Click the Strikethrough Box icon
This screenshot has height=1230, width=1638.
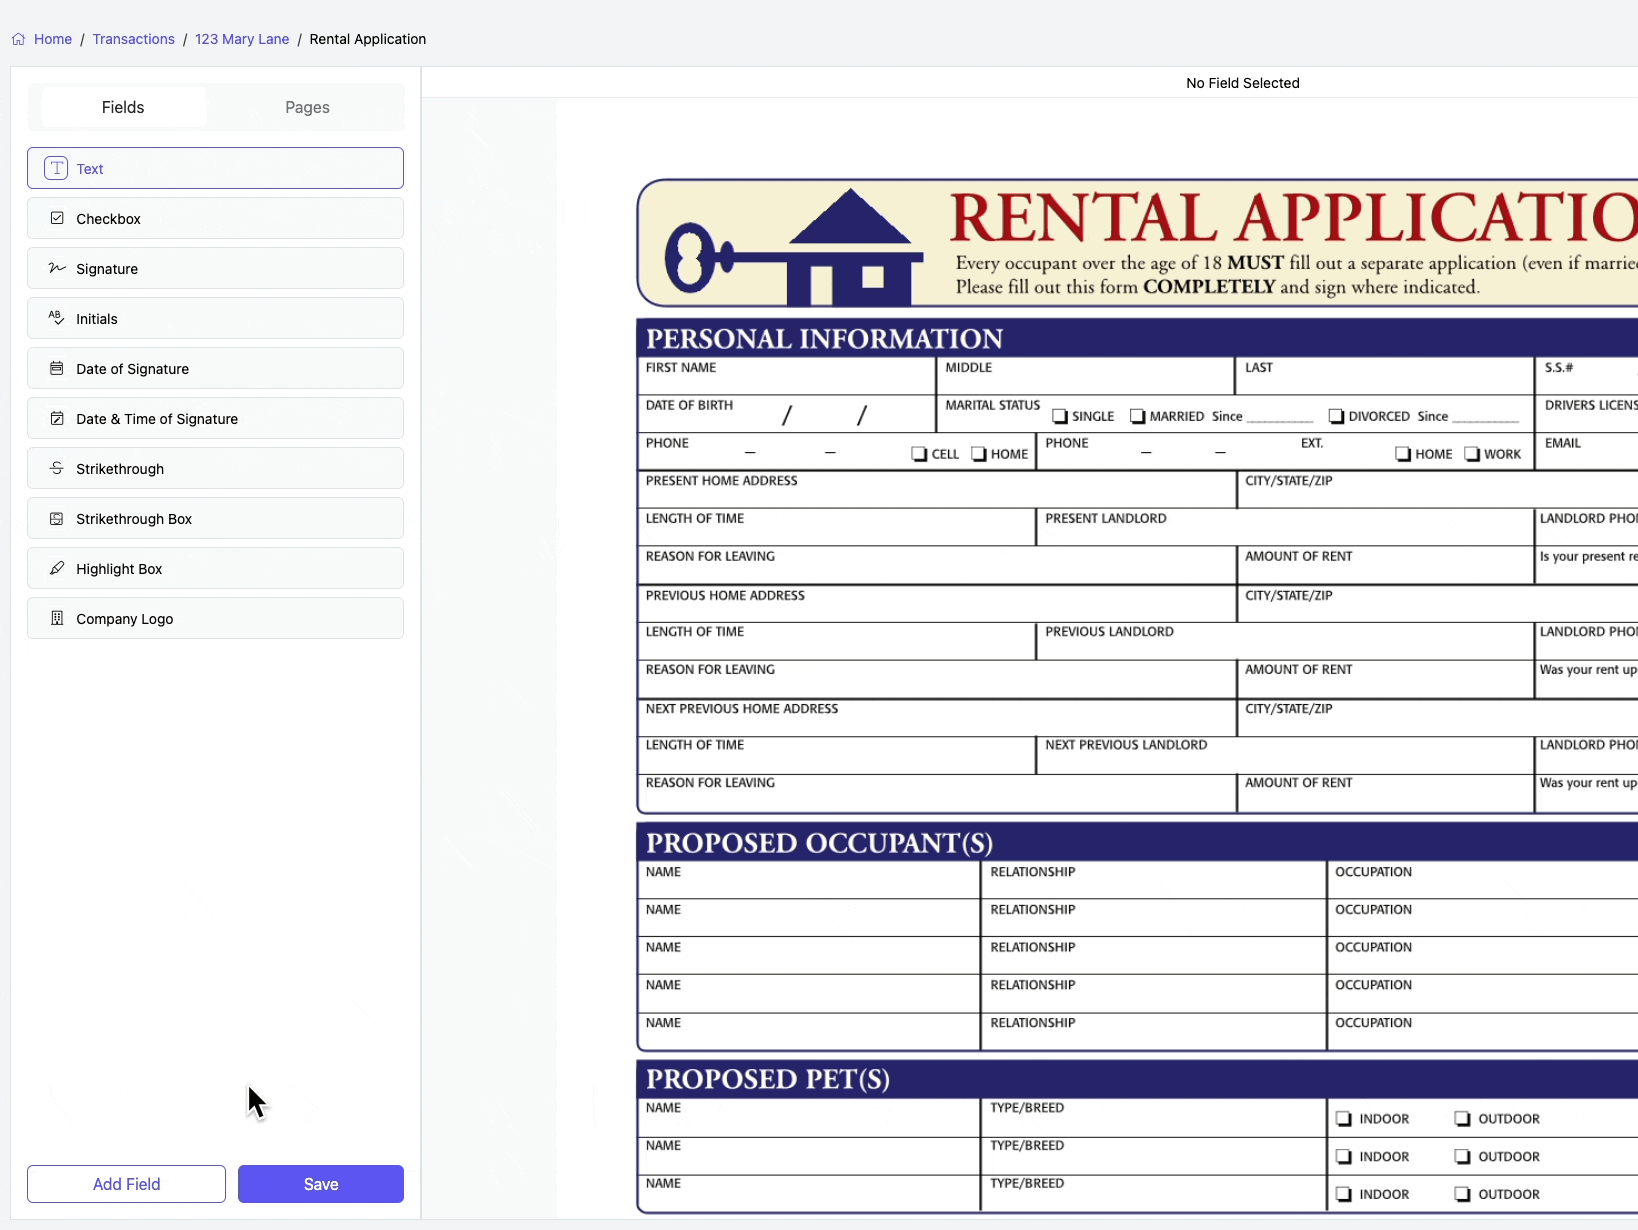coord(57,518)
